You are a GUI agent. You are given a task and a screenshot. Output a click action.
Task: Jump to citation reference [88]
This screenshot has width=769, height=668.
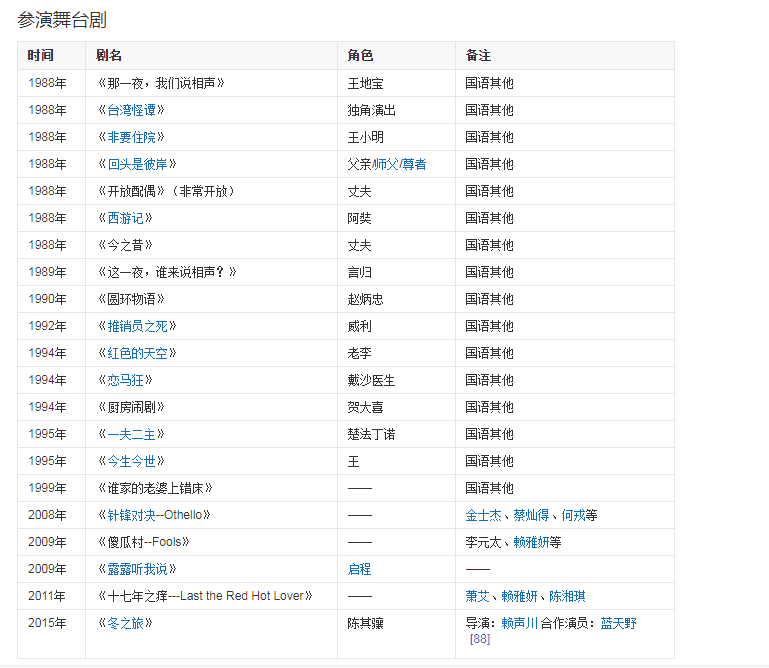[x=479, y=639]
